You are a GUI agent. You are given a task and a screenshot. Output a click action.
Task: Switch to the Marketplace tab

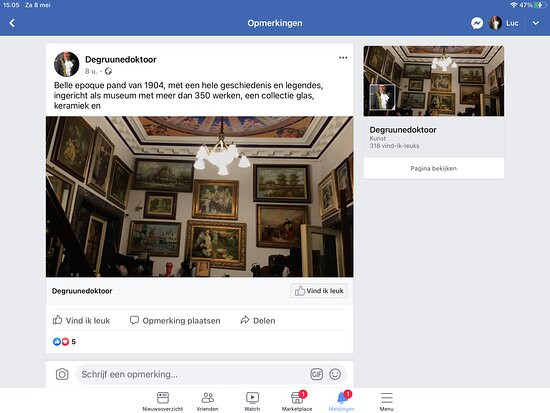[297, 401]
